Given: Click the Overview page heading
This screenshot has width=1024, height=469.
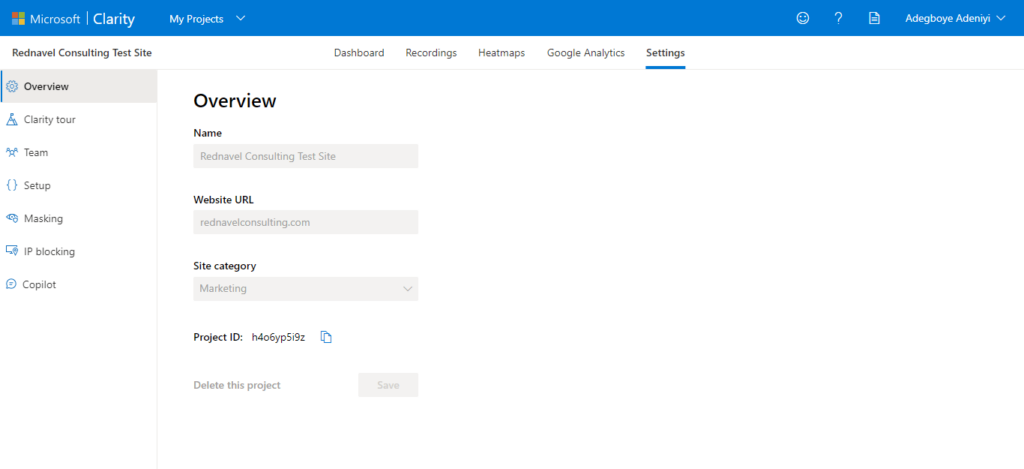Looking at the screenshot, I should tap(235, 101).
